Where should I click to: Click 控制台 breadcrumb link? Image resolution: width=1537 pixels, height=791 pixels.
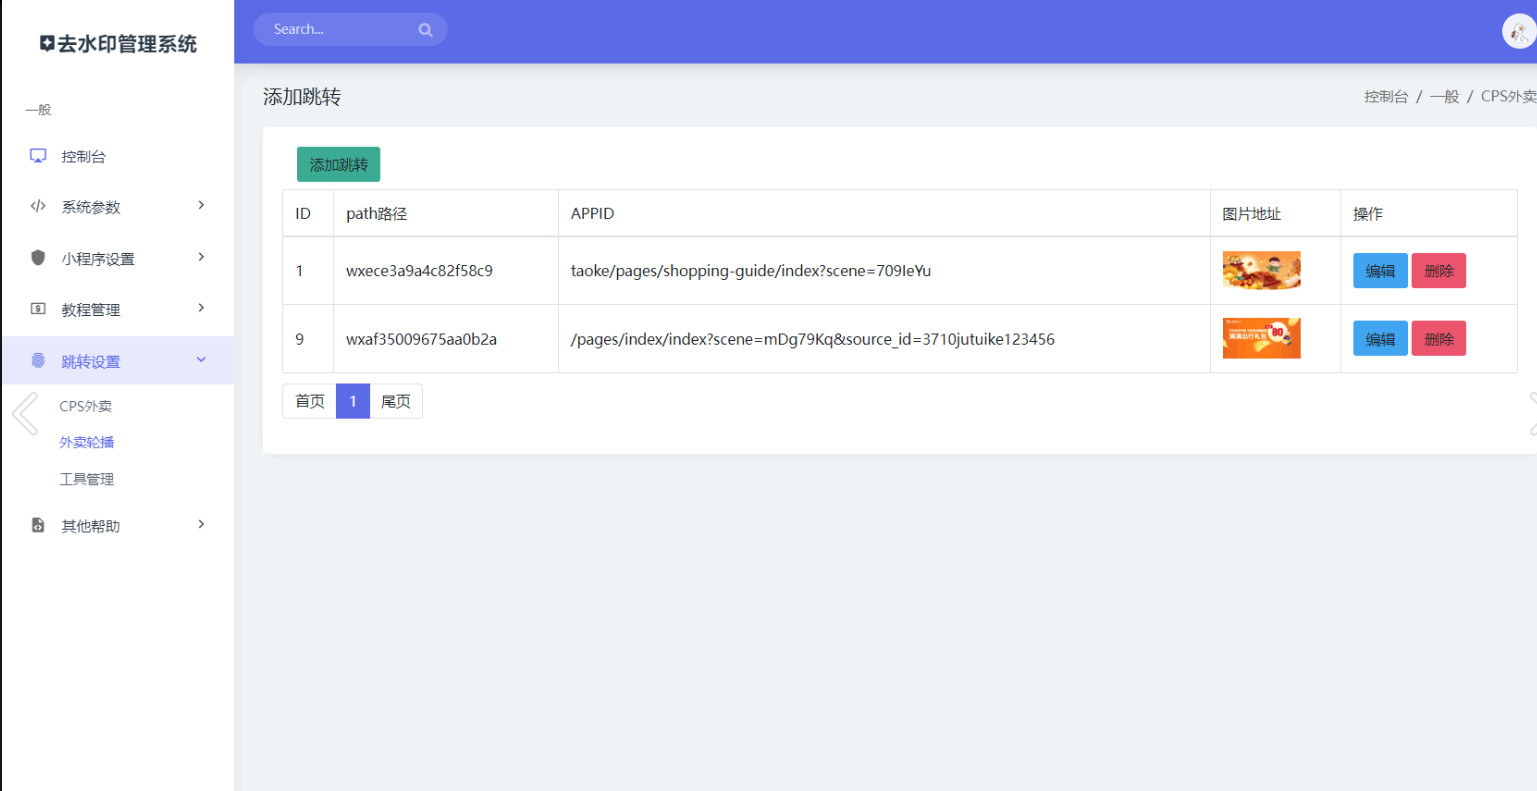pos(1386,96)
